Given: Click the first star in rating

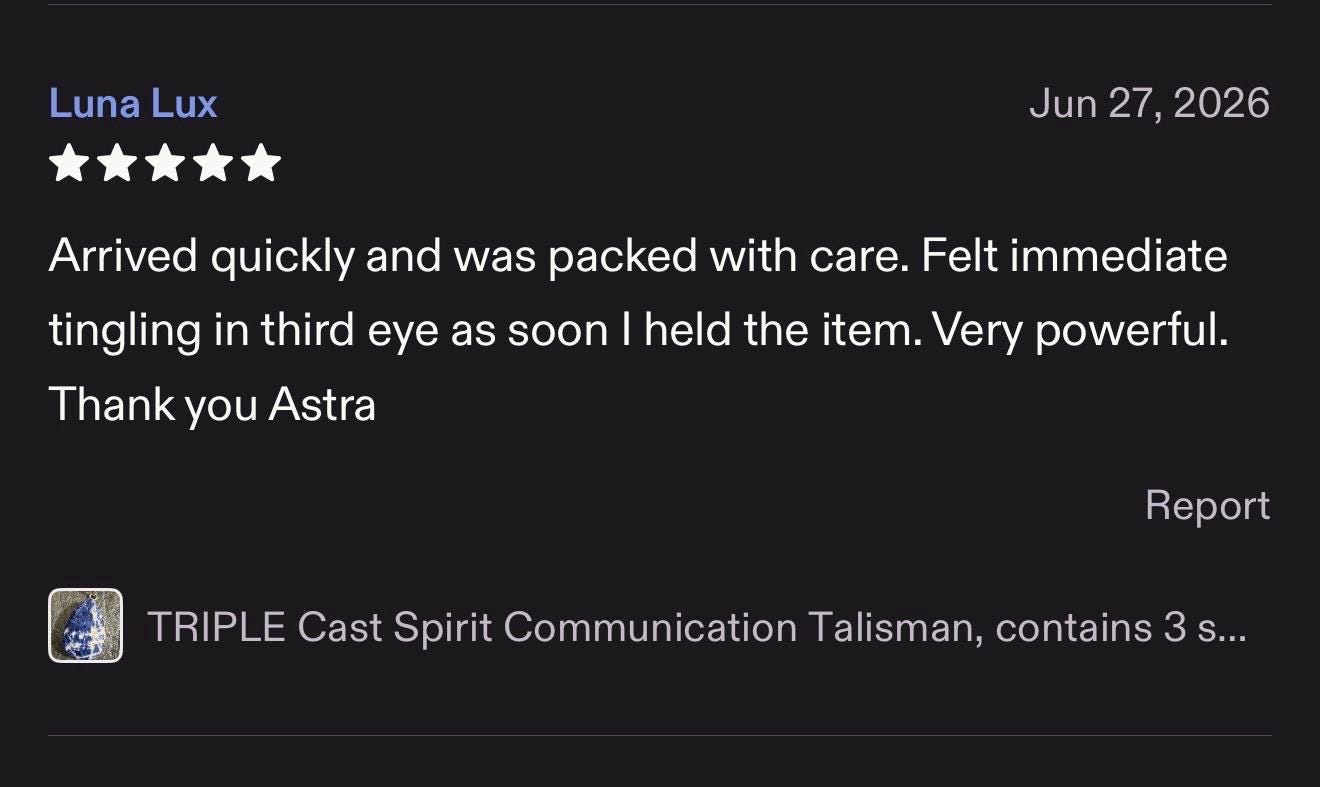Looking at the screenshot, I should 69,163.
